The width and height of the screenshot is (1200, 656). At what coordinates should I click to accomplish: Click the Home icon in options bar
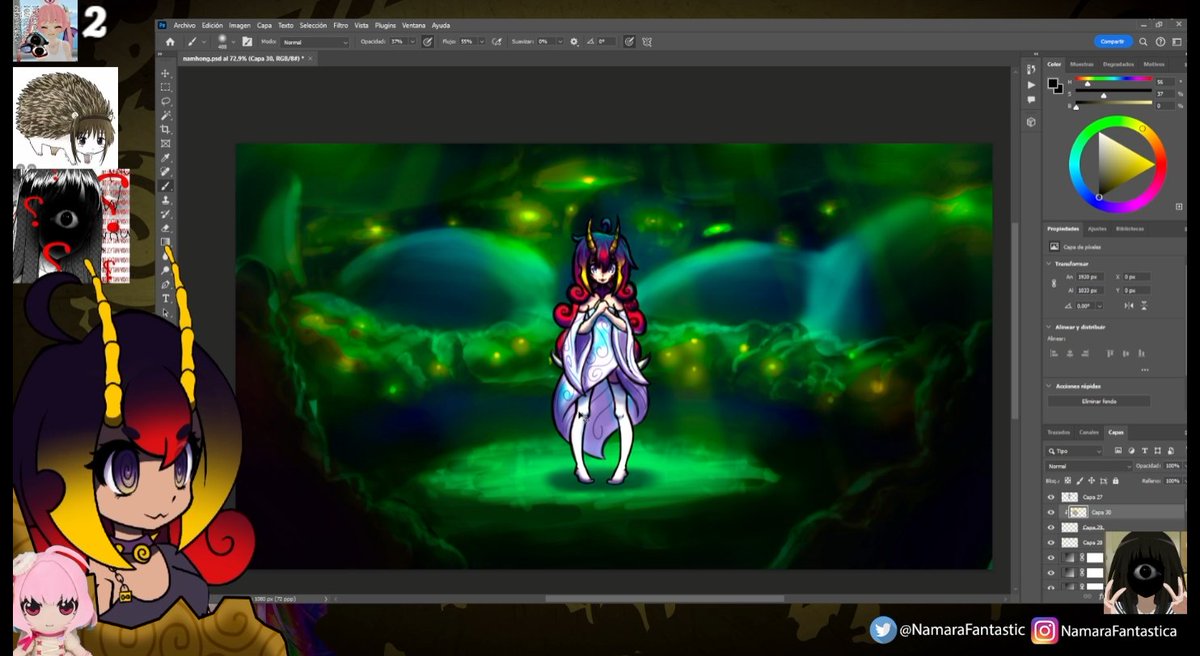pos(170,42)
